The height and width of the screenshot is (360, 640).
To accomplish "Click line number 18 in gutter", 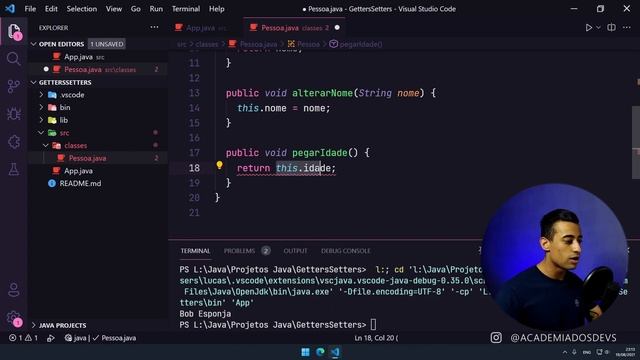I will [194, 168].
